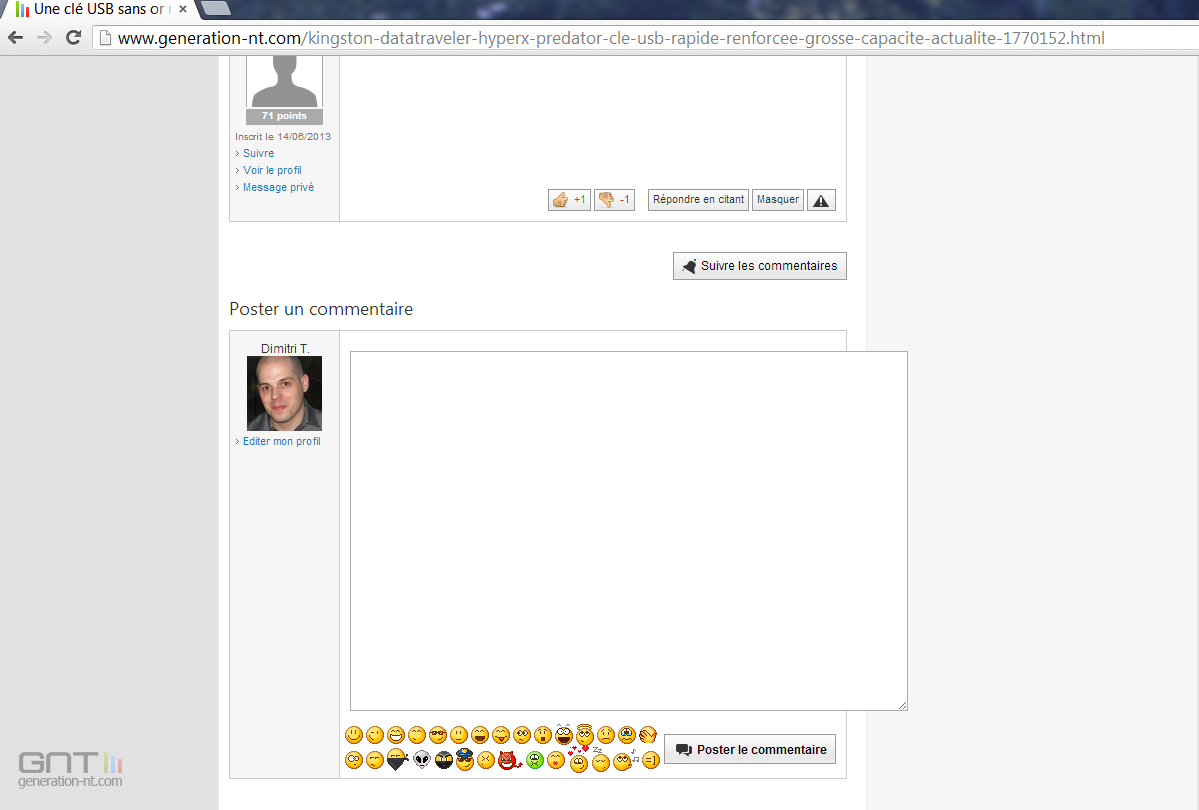Give the comment a +1 thumbs up
This screenshot has width=1199, height=810.
[x=569, y=200]
